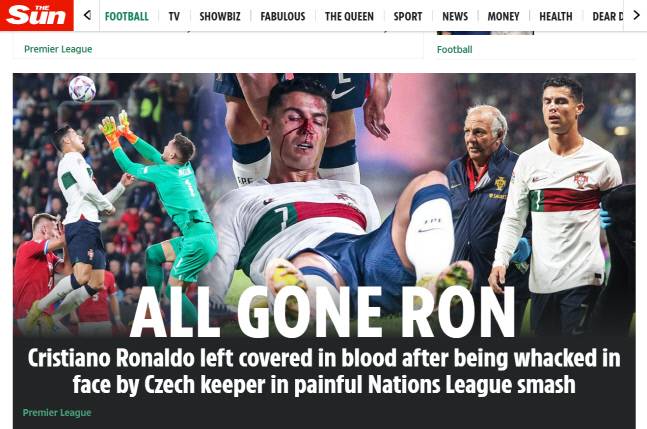Click the upper Premier League category link
The image size is (647, 429).
pyautogui.click(x=58, y=49)
